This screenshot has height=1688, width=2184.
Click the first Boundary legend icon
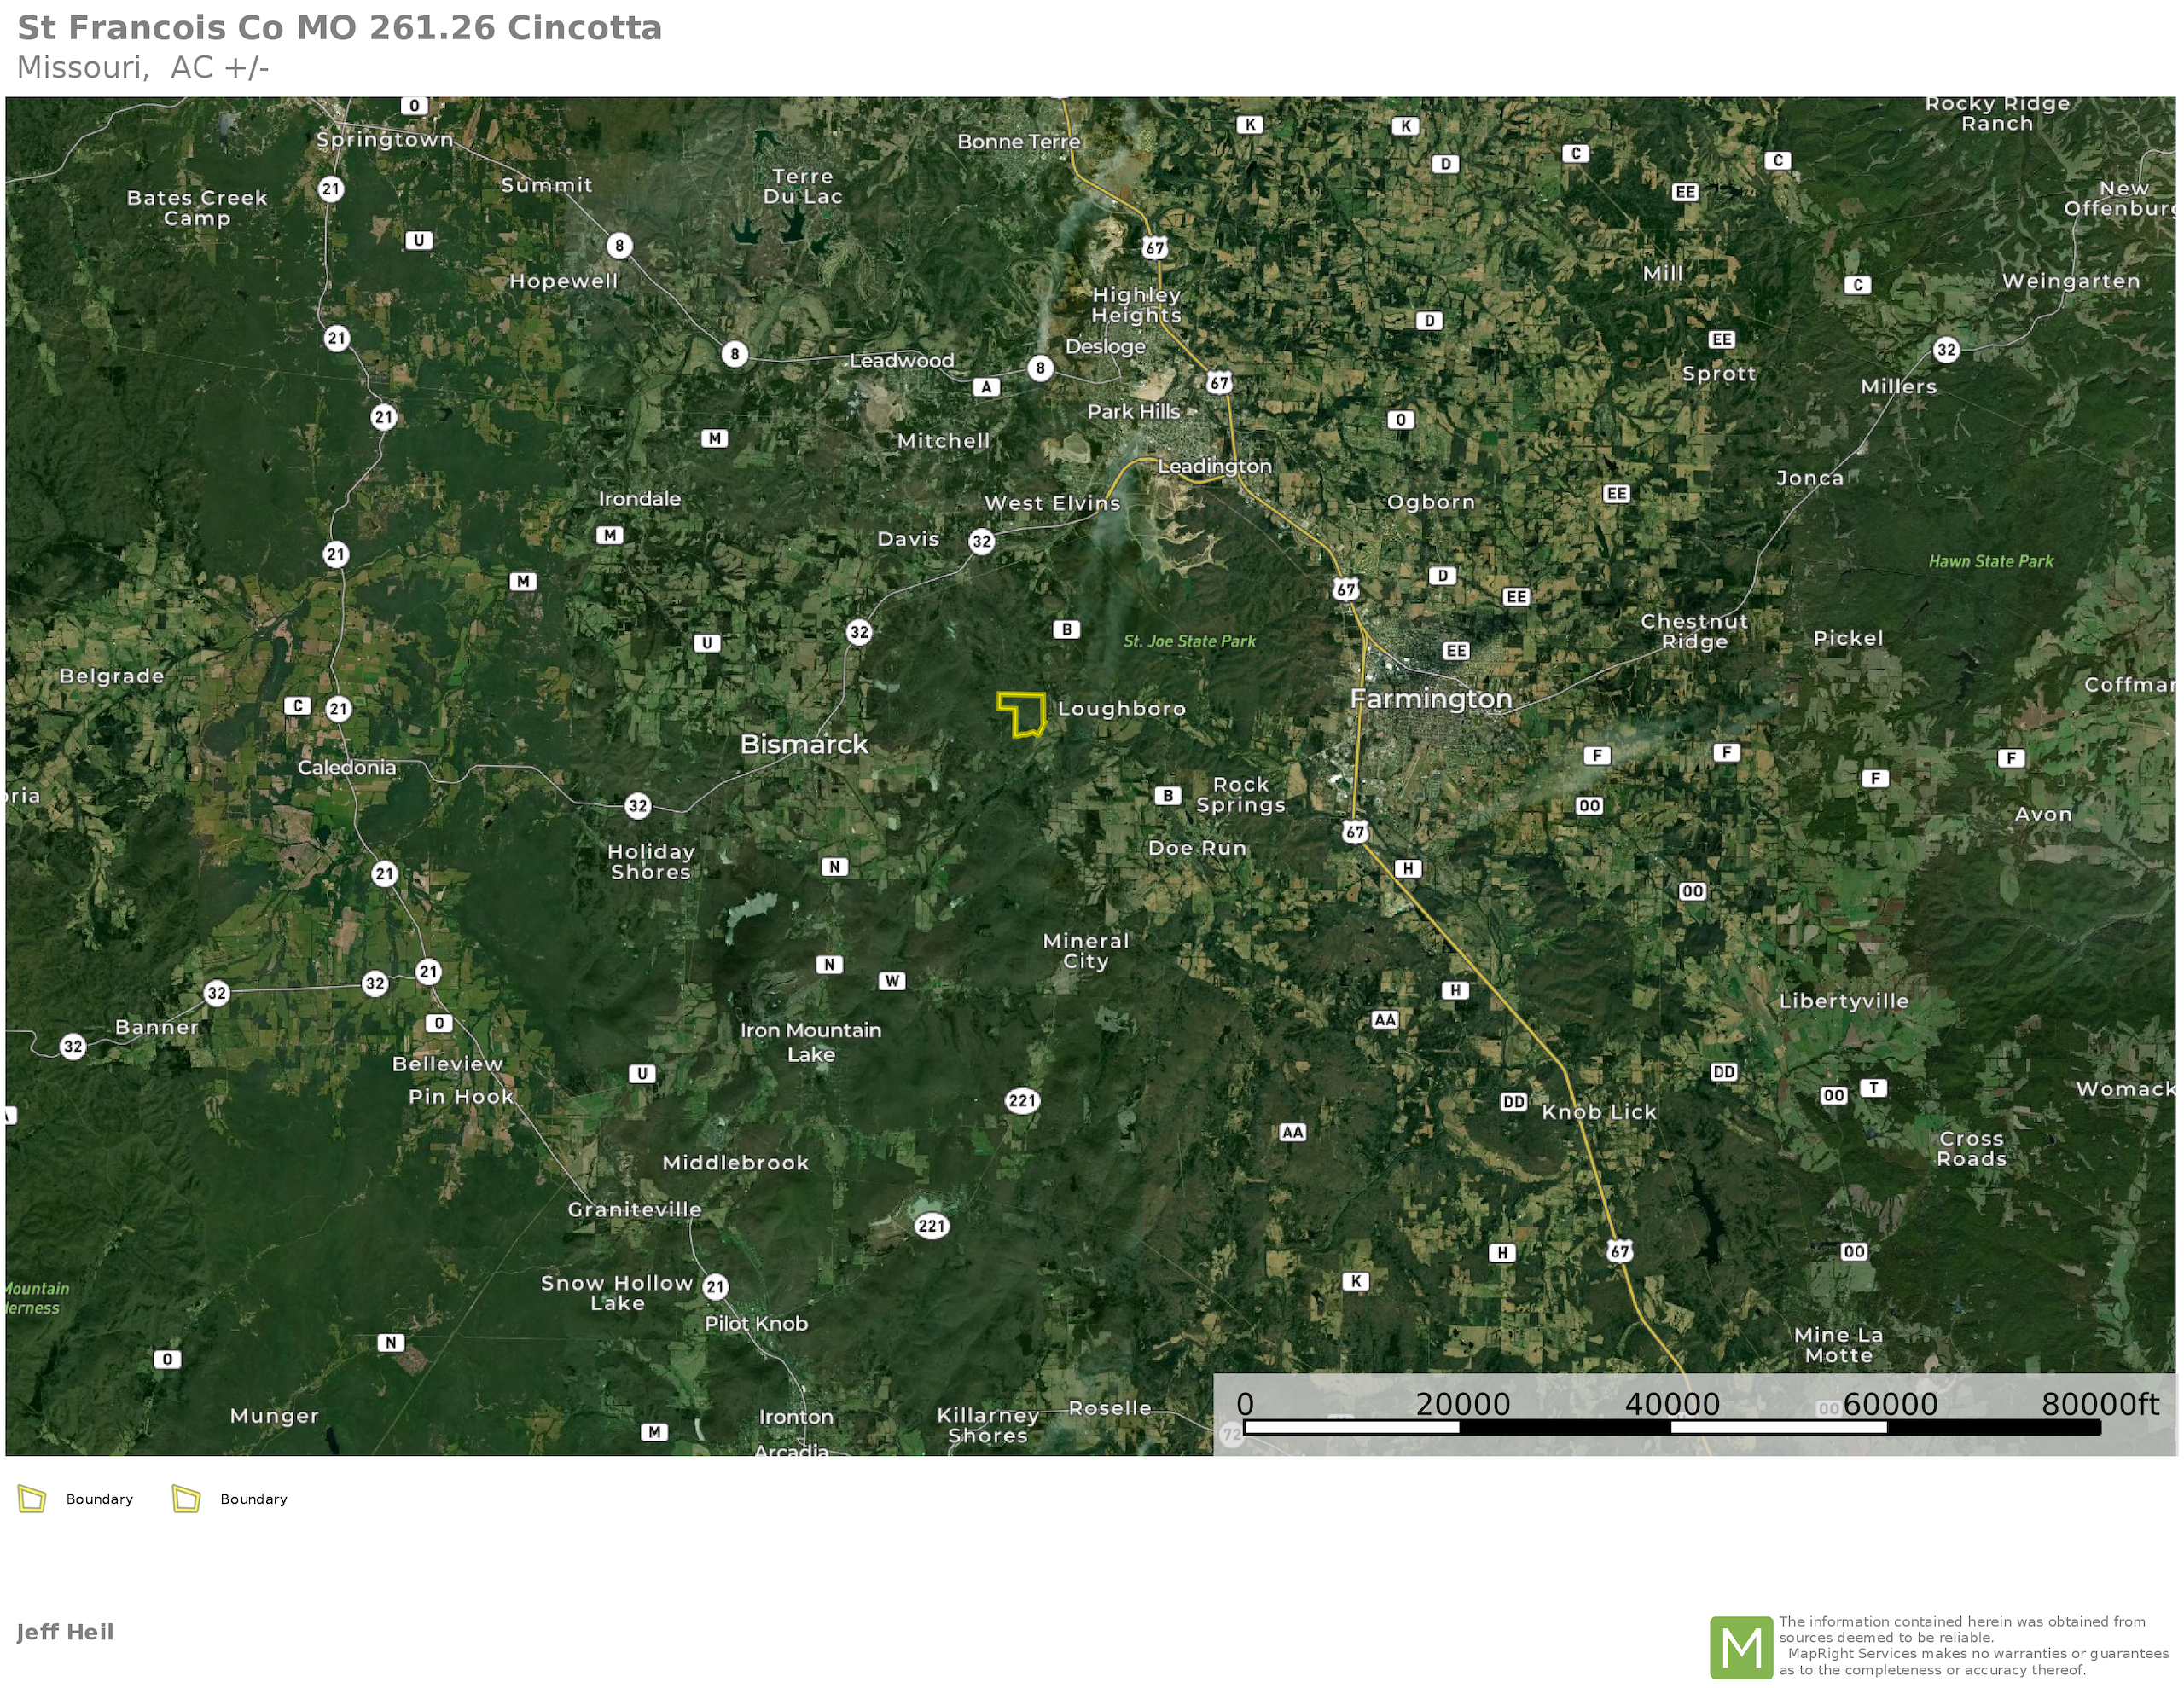32,1499
